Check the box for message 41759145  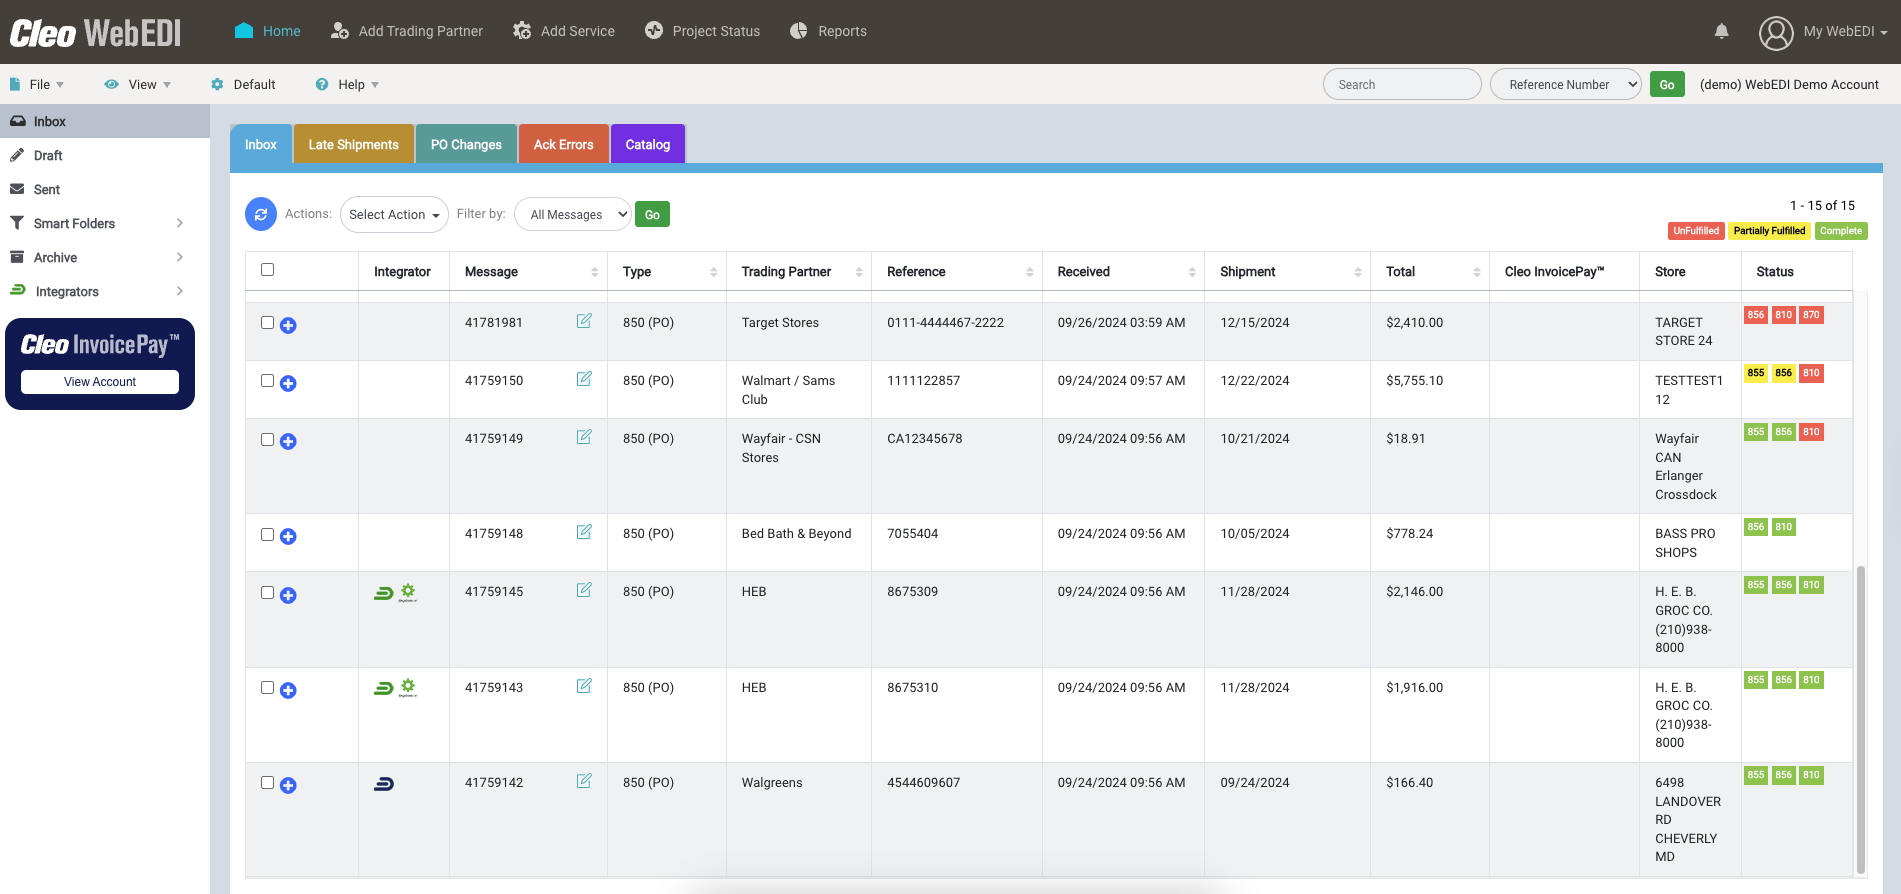[x=267, y=592]
